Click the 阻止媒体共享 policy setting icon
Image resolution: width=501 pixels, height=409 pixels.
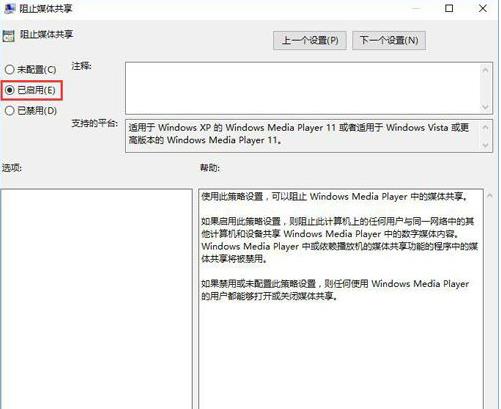pos(9,36)
